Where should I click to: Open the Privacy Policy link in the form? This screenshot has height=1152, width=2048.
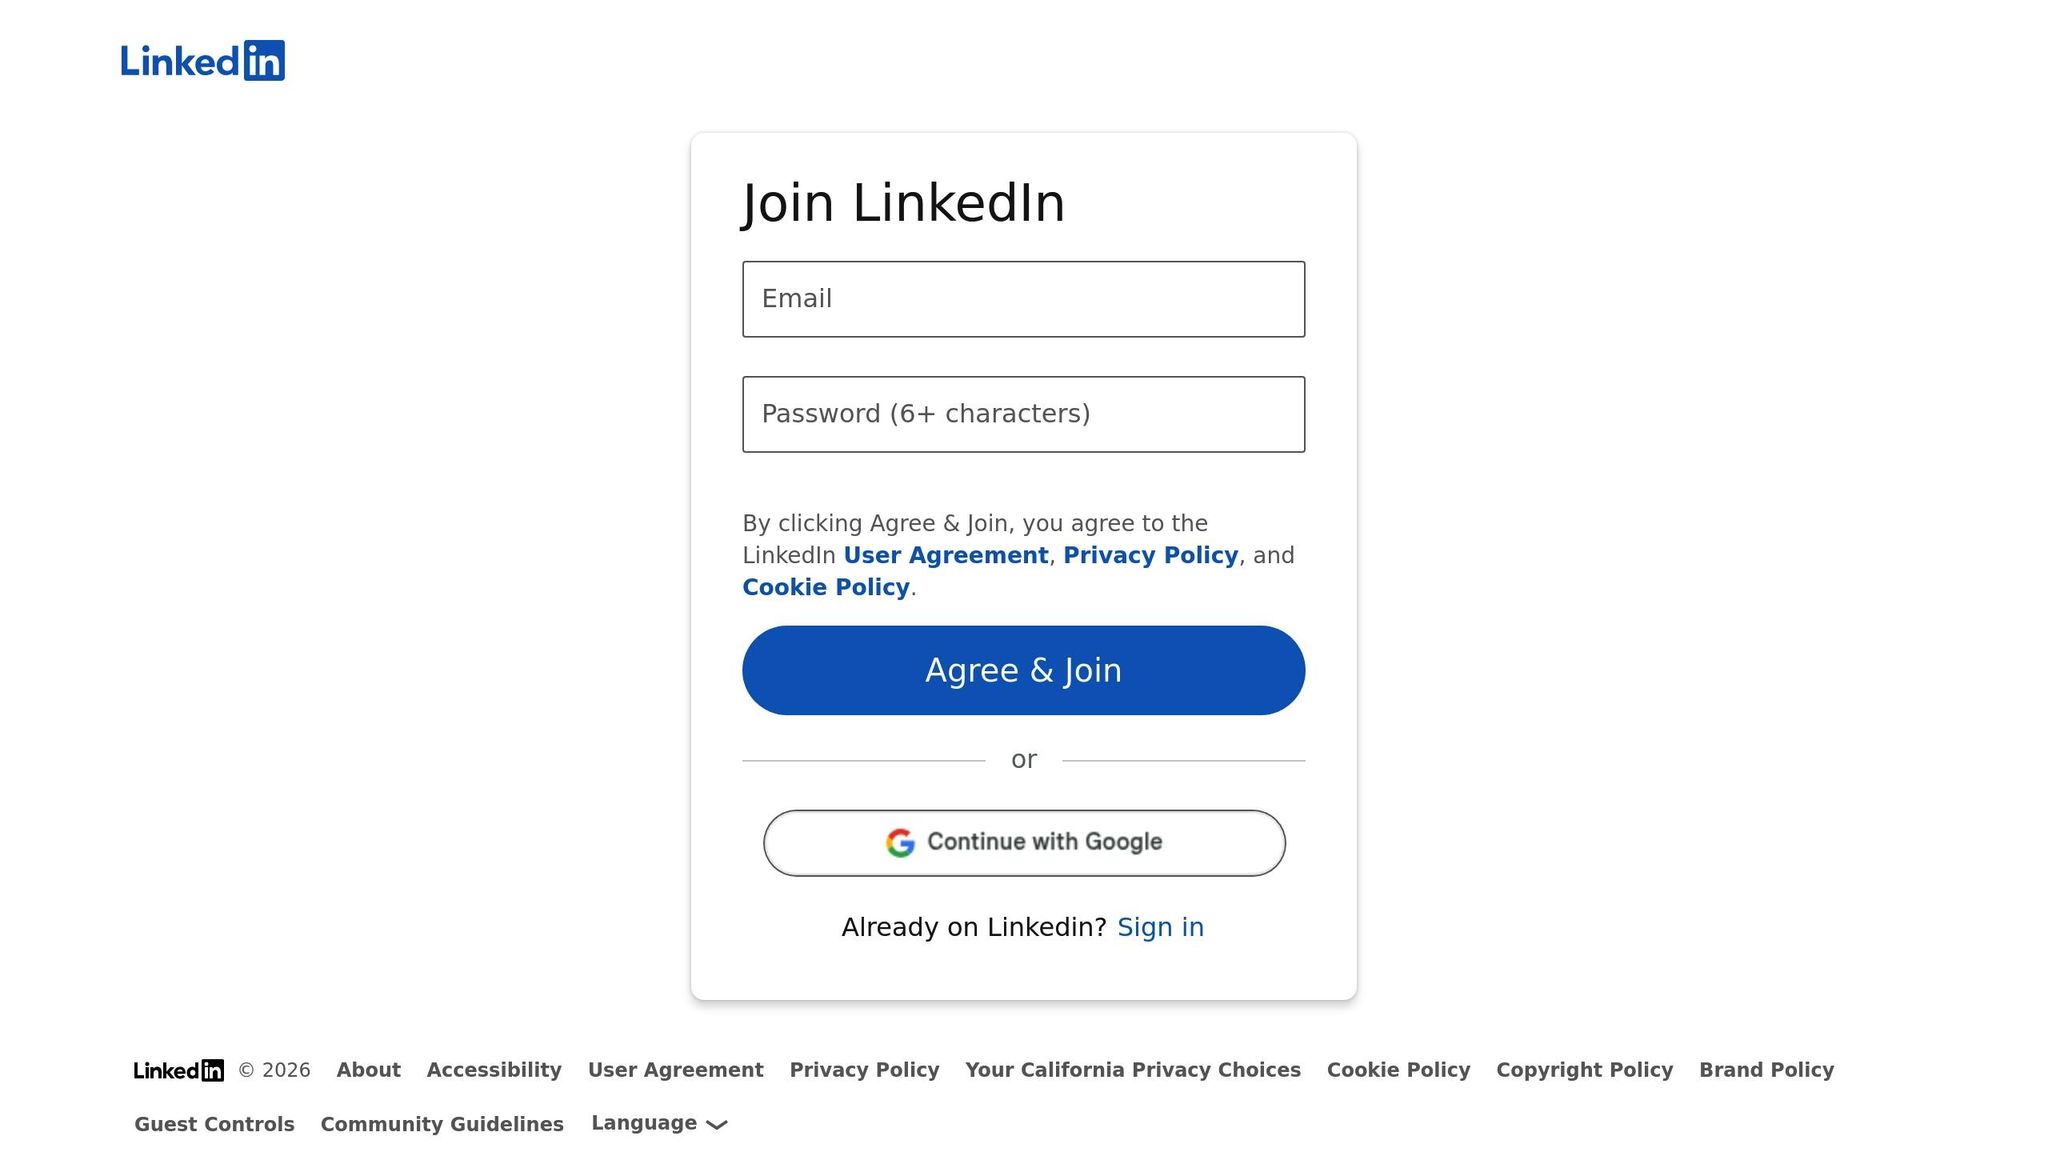point(1150,556)
